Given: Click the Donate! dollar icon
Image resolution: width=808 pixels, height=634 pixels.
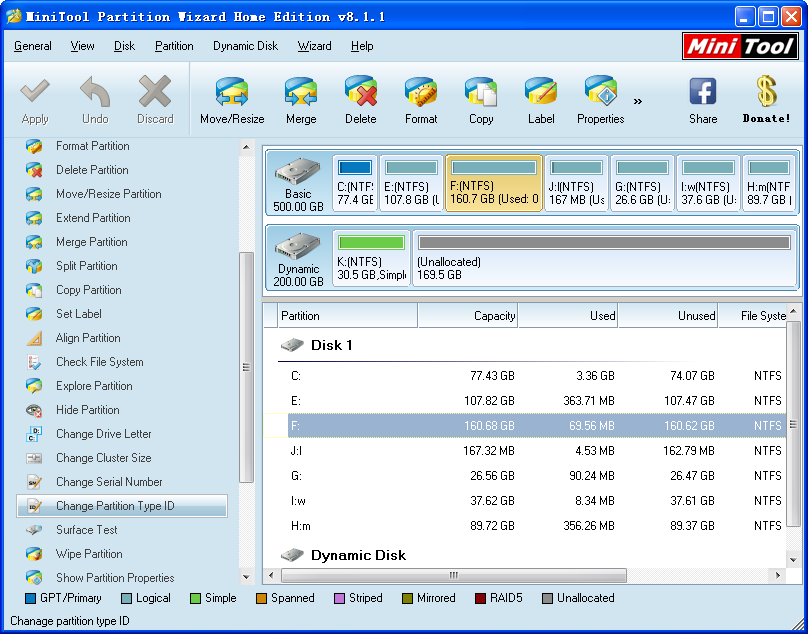Looking at the screenshot, I should point(766,99).
